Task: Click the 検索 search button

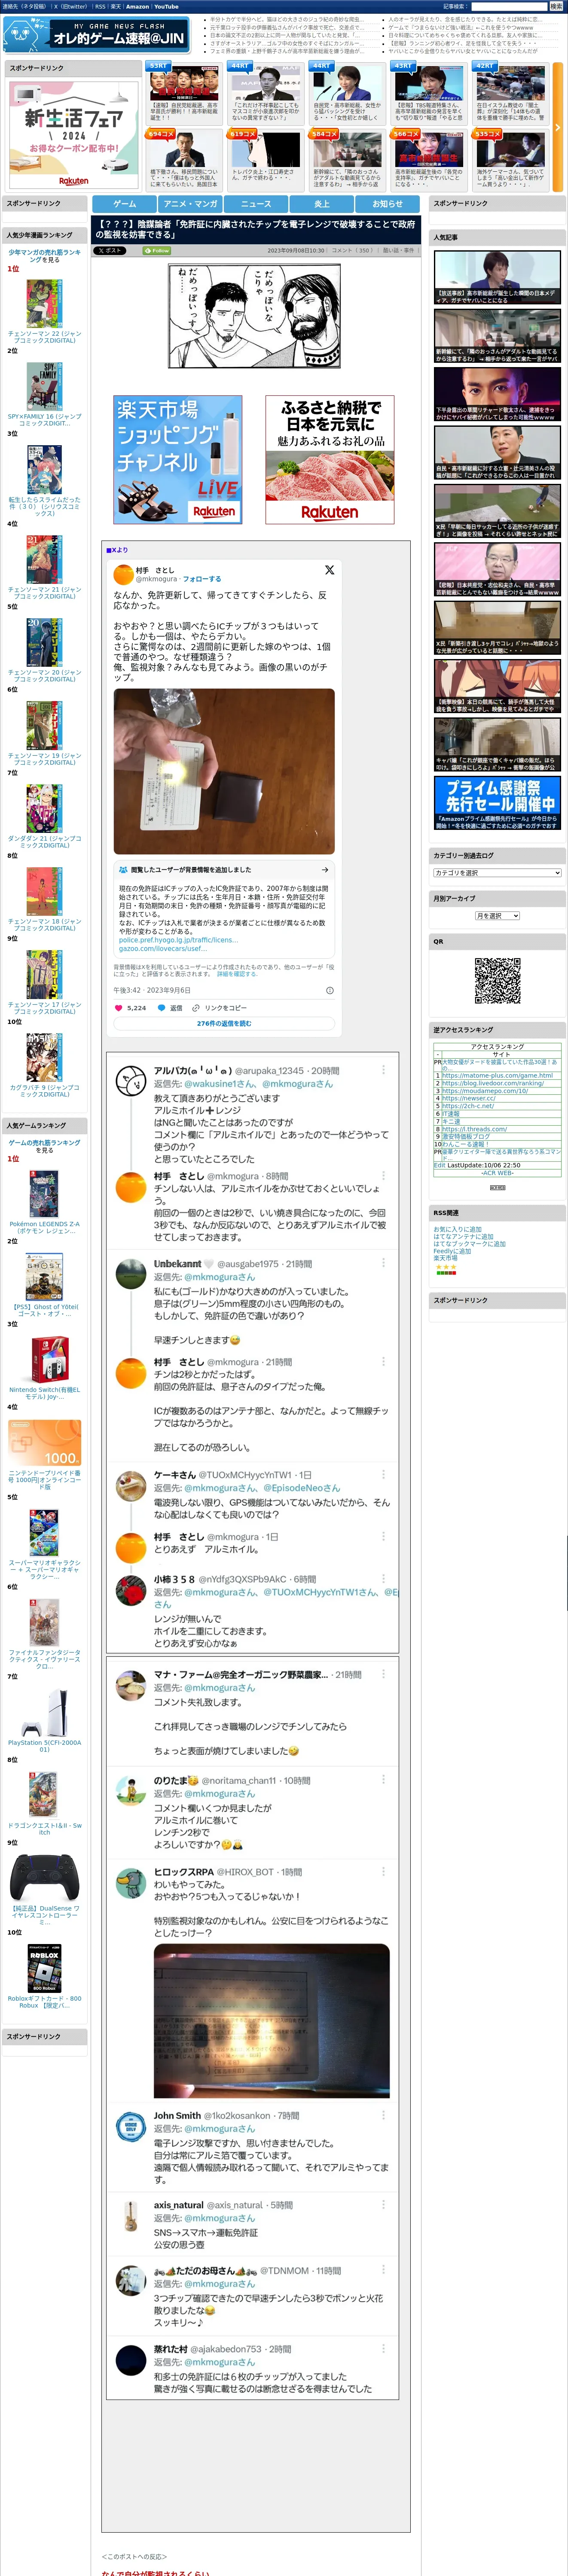Action: (556, 7)
